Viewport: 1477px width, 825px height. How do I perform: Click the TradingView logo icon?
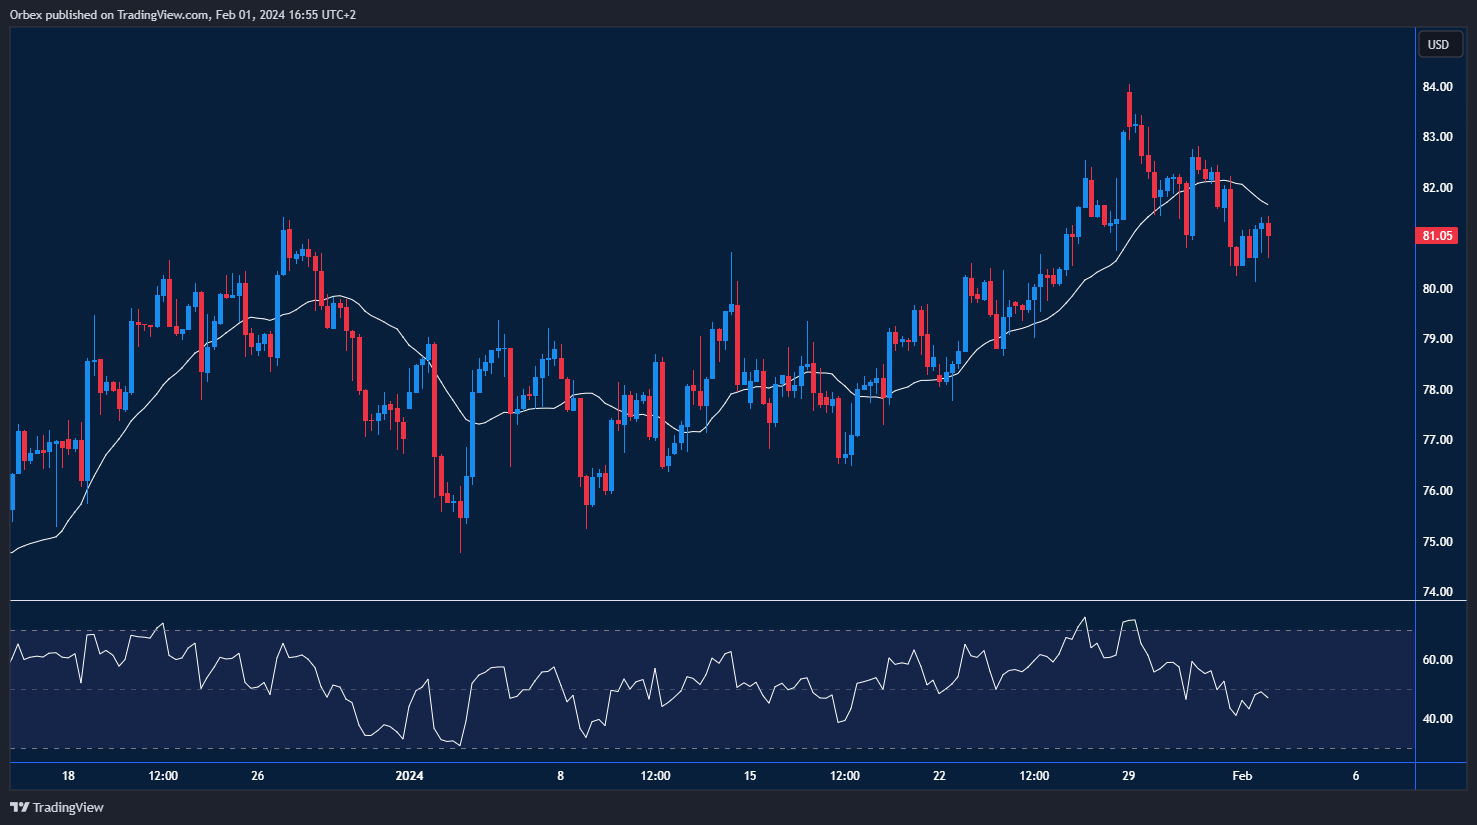coord(19,807)
